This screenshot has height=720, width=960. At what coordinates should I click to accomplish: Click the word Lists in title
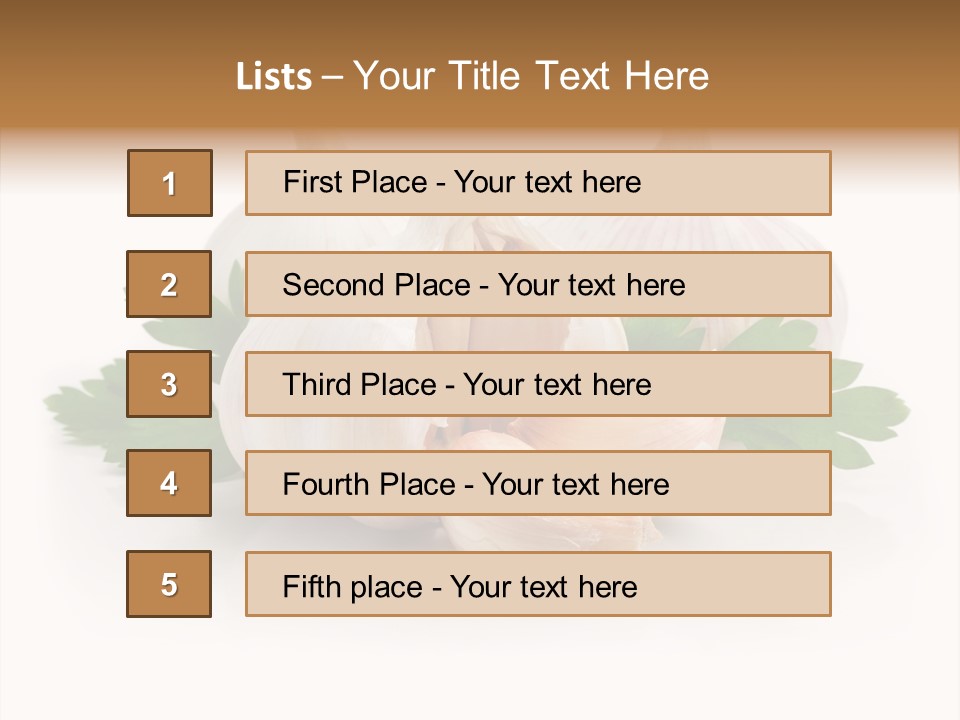tap(274, 77)
